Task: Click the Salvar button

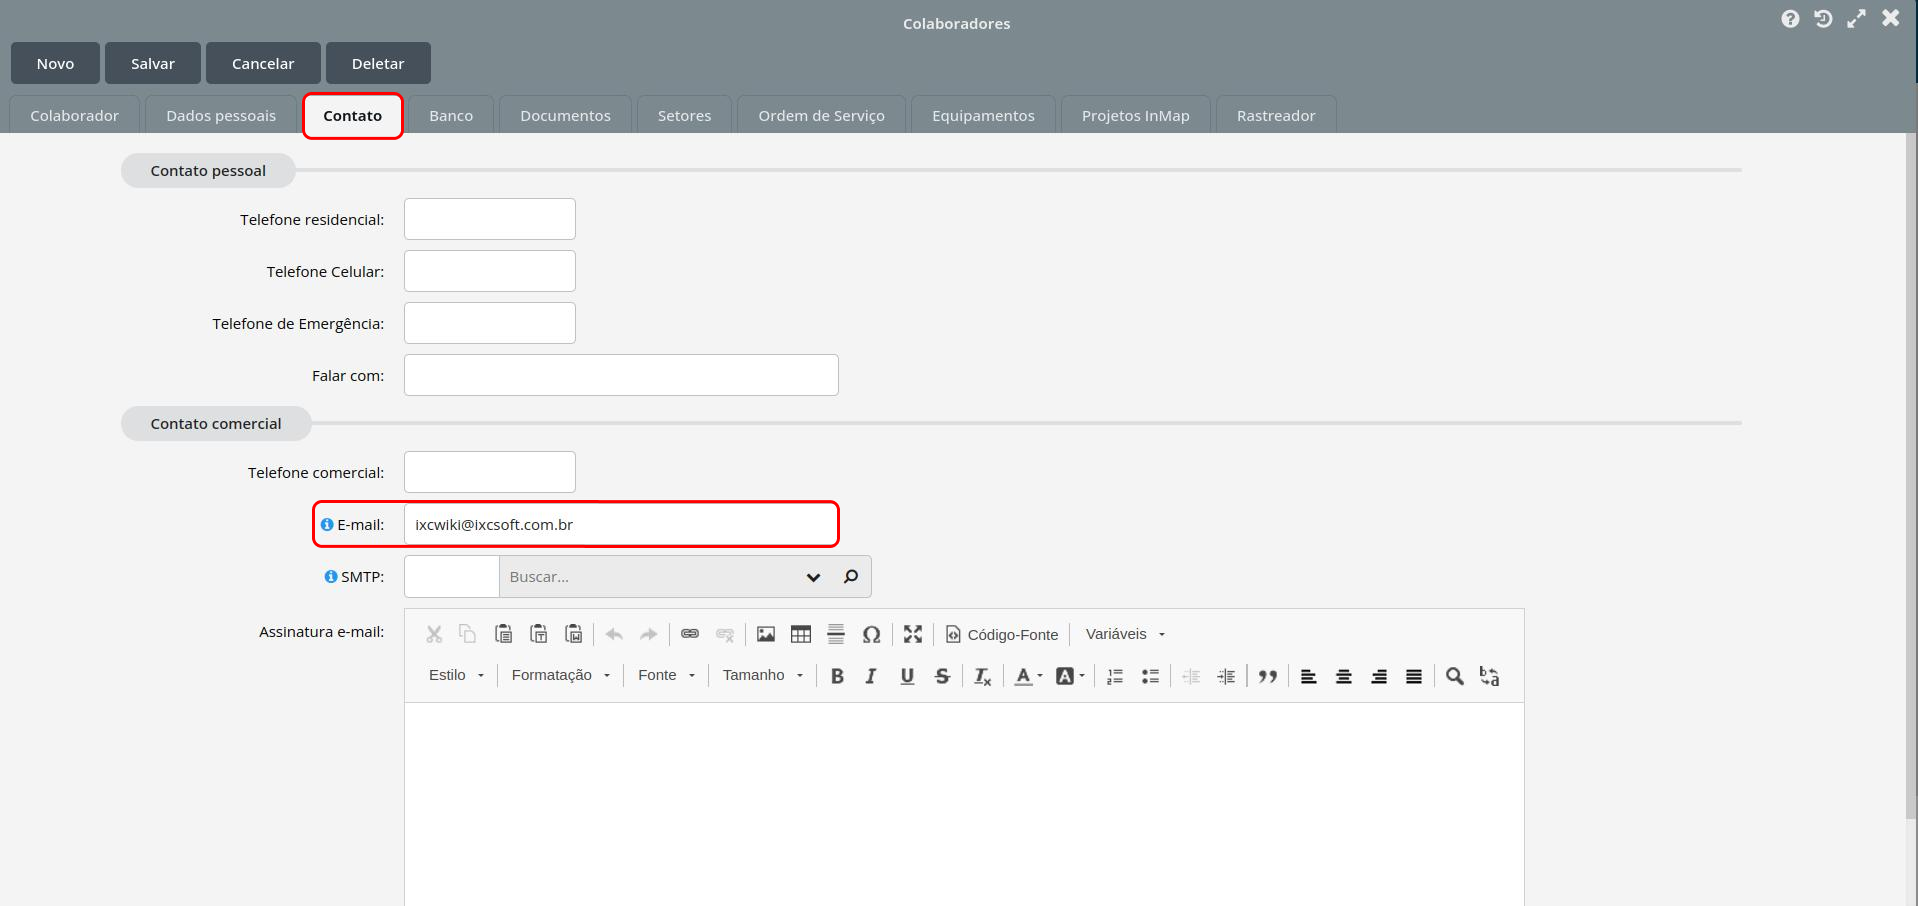Action: coord(153,63)
